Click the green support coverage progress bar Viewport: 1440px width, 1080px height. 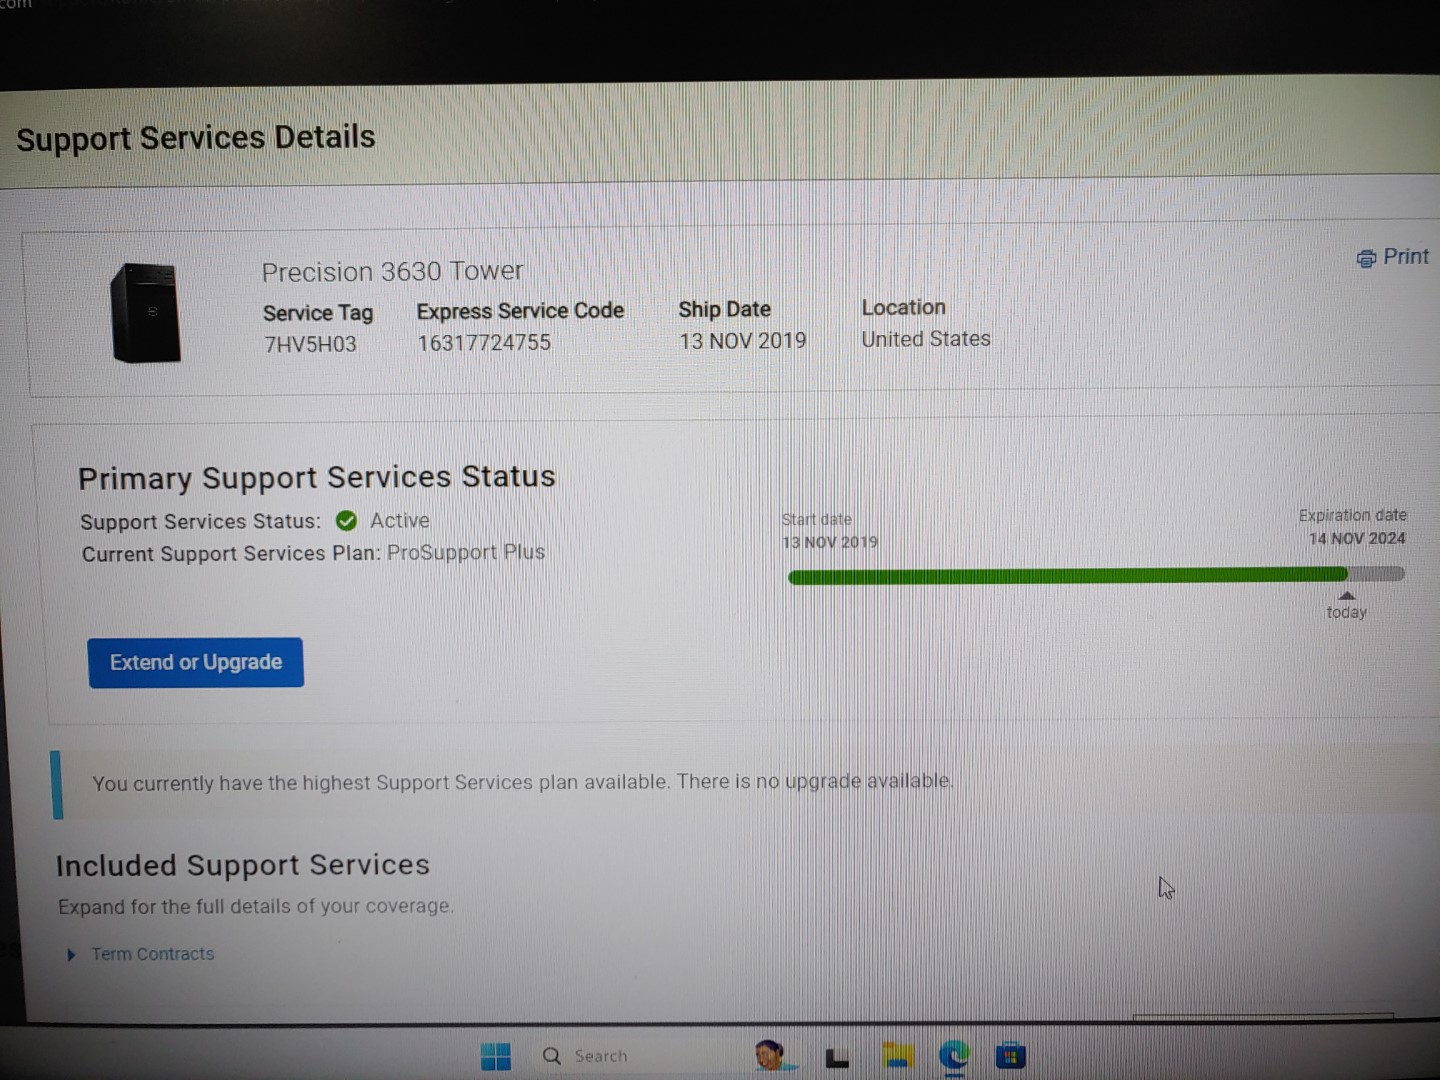tap(1067, 575)
